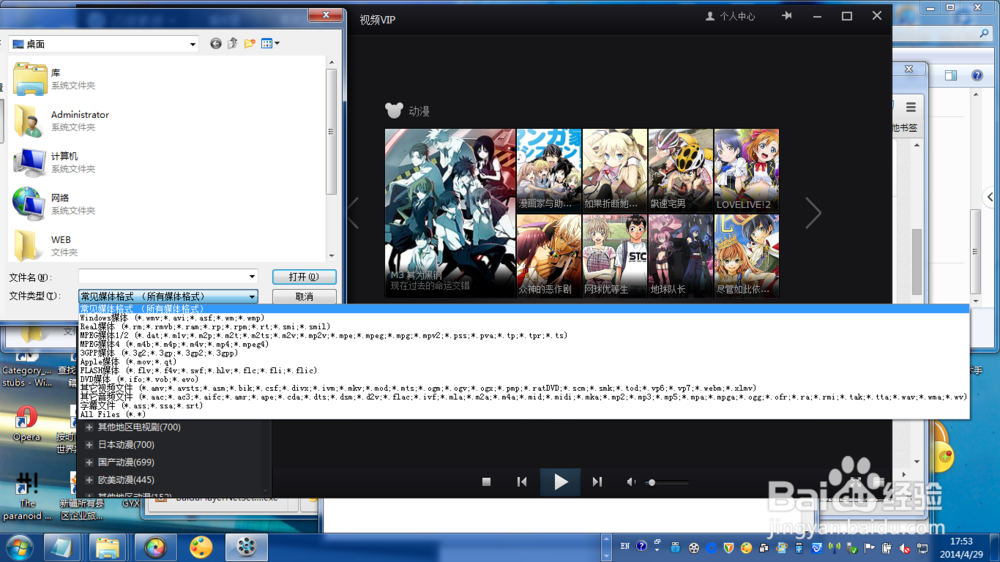
Task: Open 个人中心 in the player
Action: (730, 17)
